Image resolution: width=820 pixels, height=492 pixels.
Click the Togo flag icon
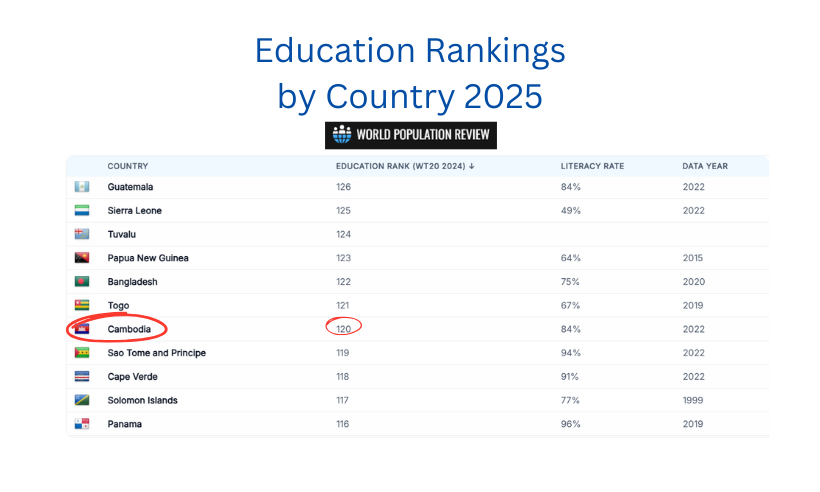(82, 305)
